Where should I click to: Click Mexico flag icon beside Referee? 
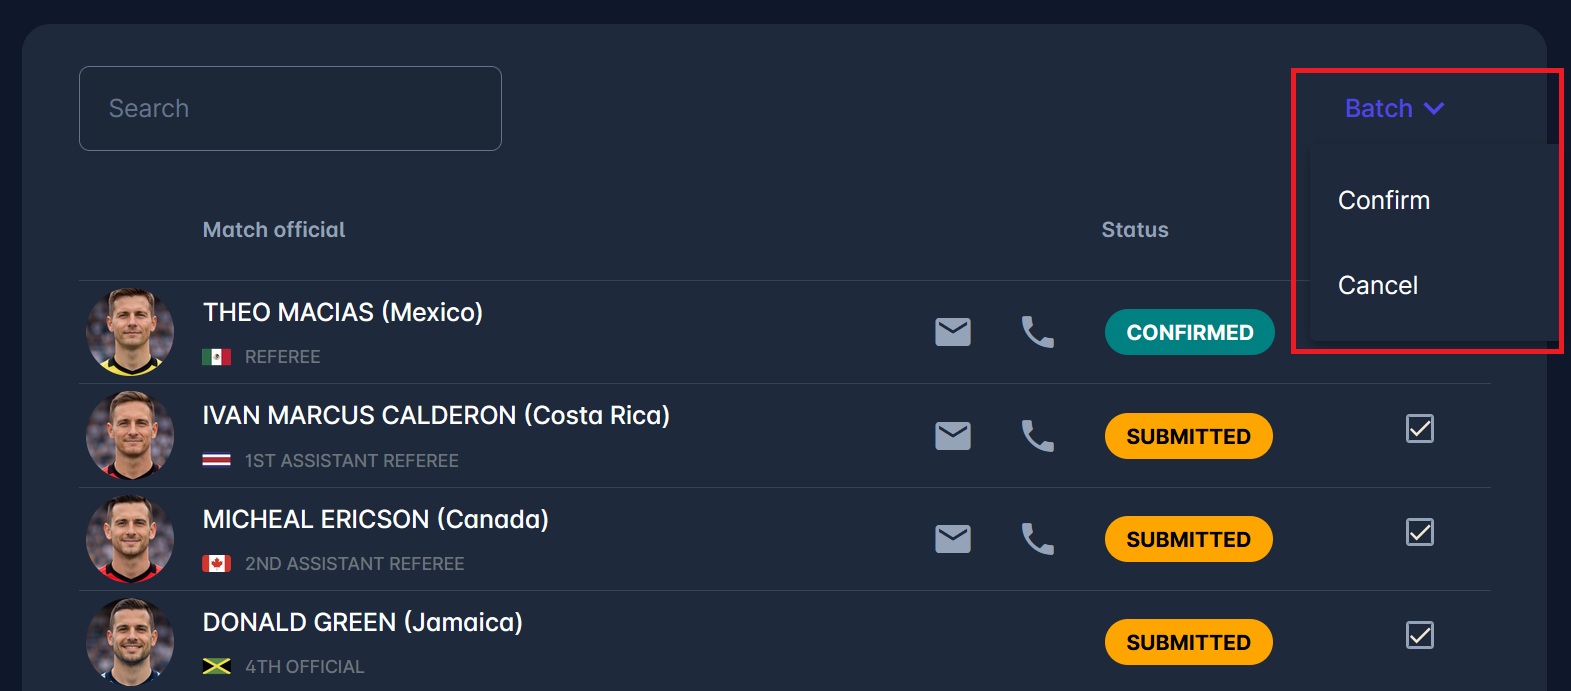point(216,357)
